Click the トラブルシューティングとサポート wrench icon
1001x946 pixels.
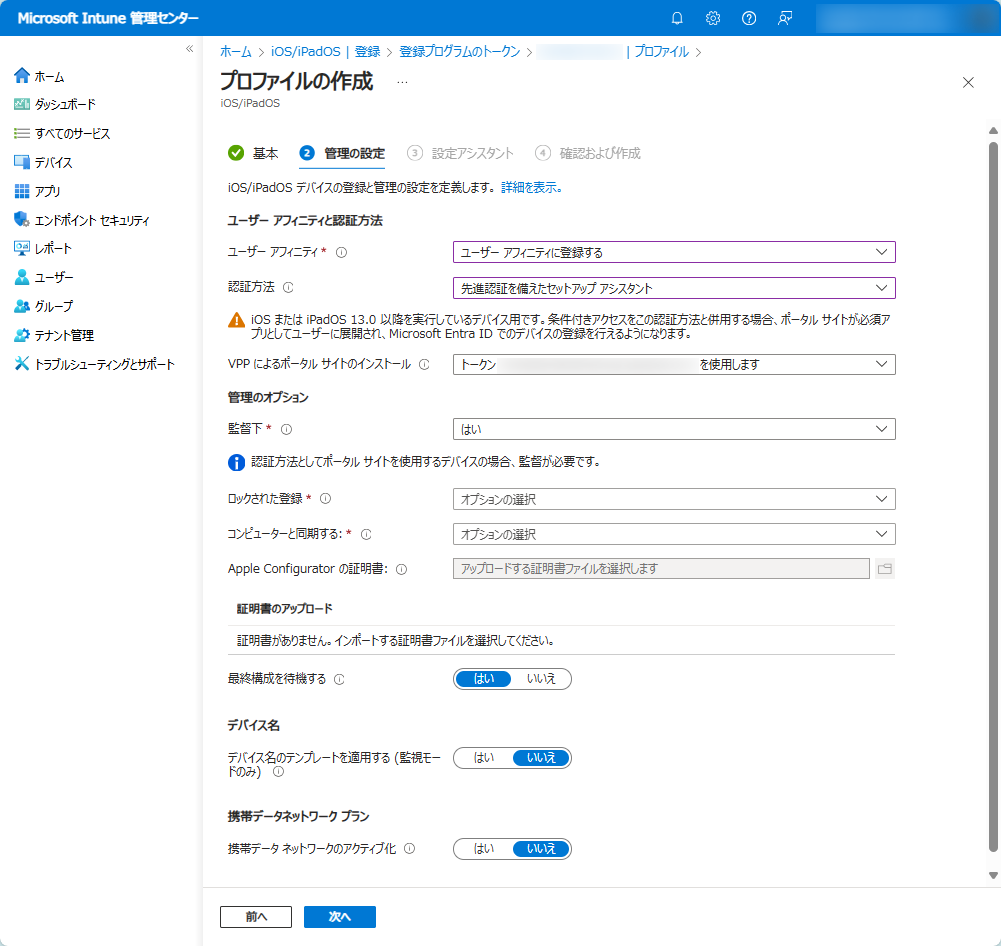[22, 364]
